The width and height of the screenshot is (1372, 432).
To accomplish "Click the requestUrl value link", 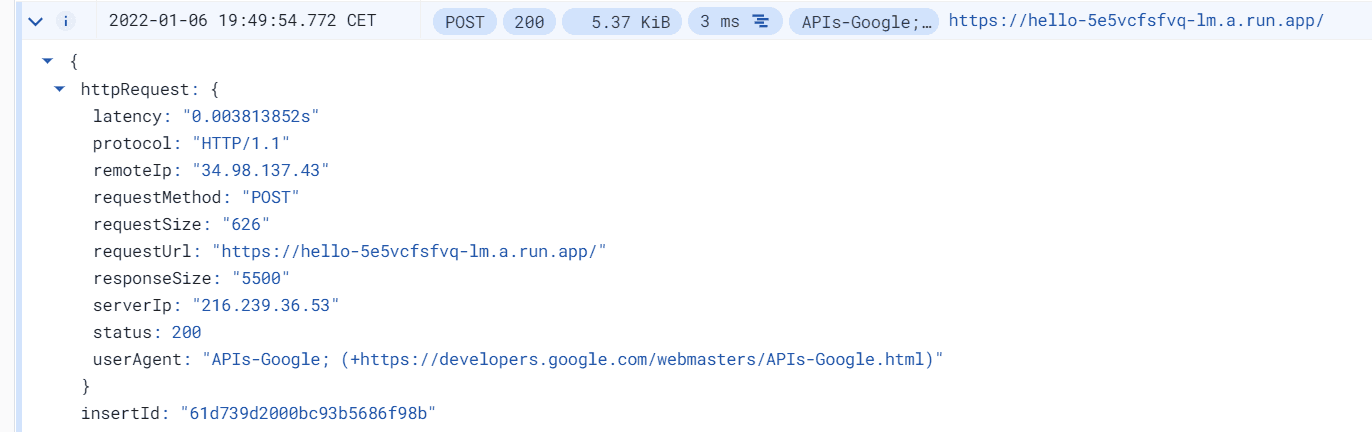I will pos(409,252).
